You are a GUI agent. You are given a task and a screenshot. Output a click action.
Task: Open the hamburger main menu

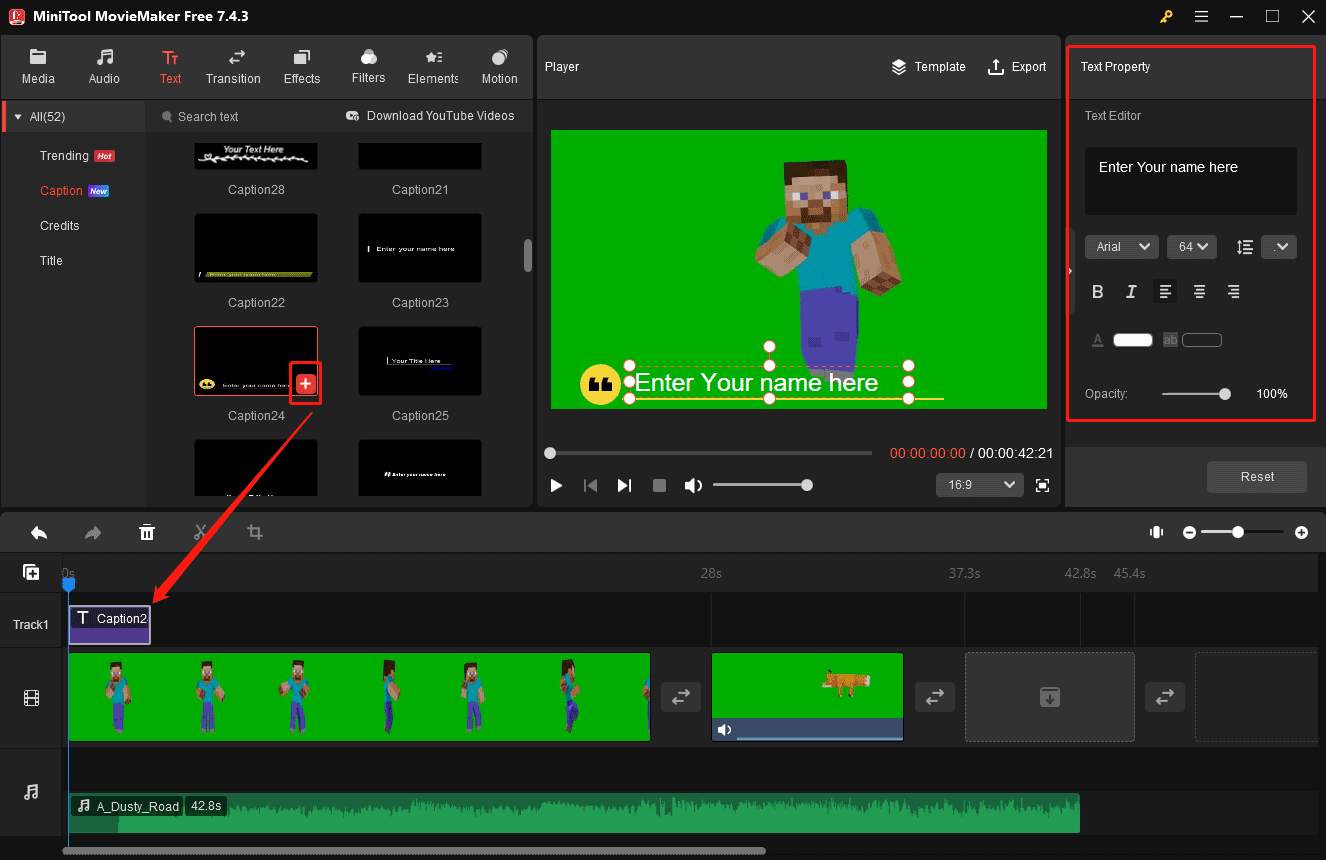coord(1201,16)
